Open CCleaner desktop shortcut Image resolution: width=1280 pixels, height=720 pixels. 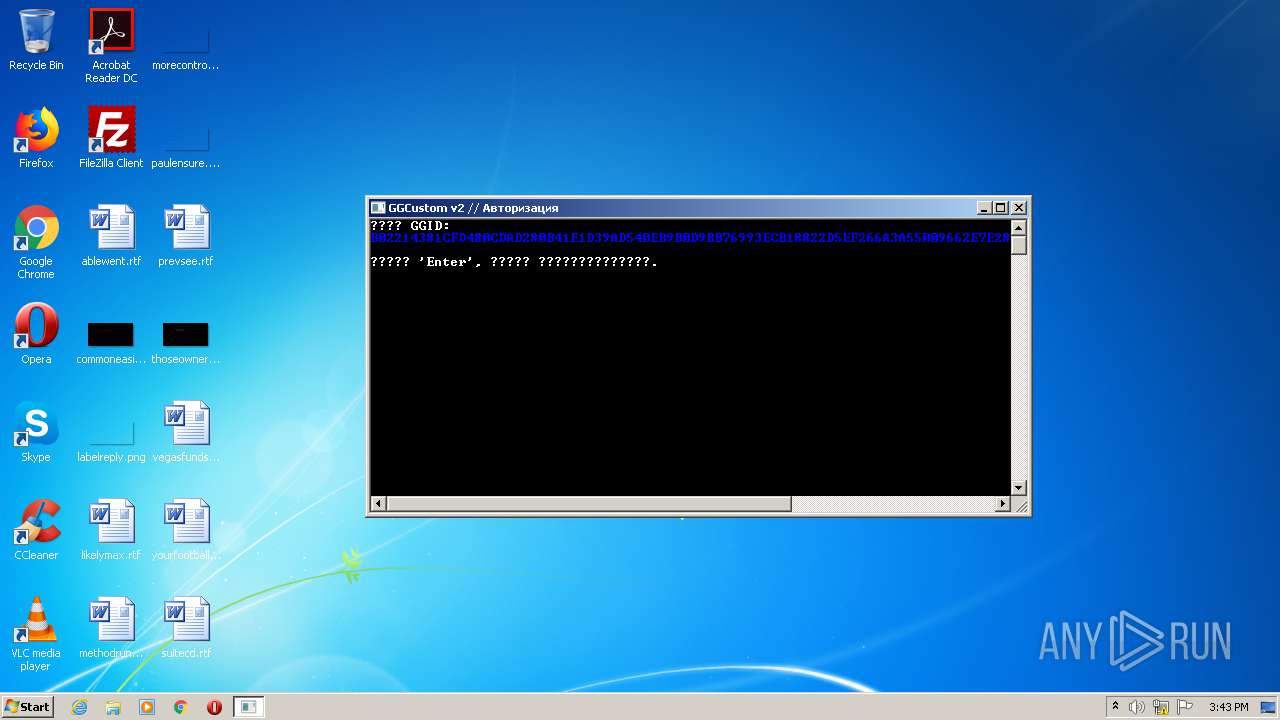36,530
